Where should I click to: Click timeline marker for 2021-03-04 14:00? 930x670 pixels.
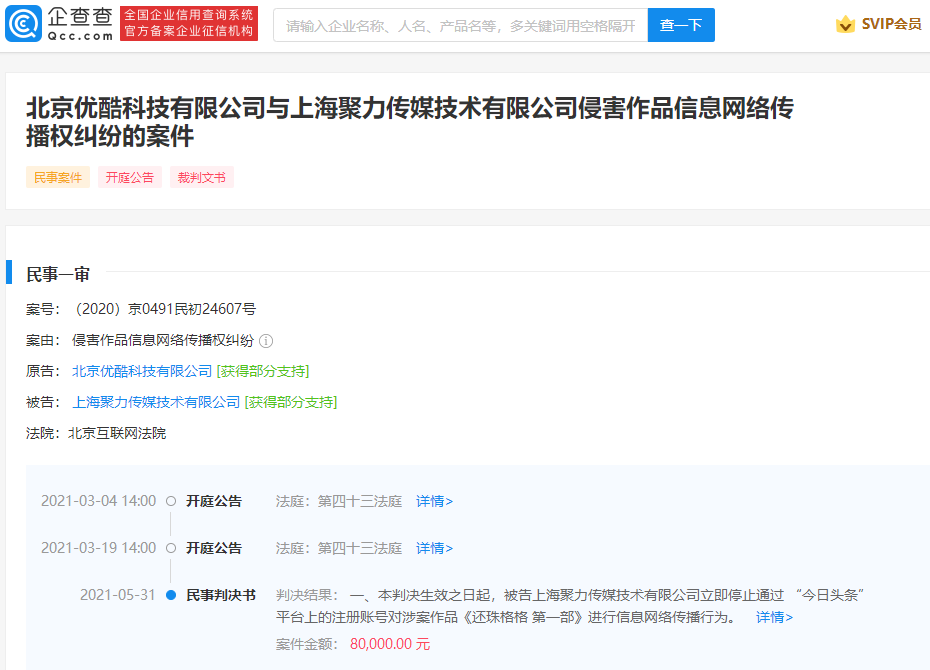171,501
